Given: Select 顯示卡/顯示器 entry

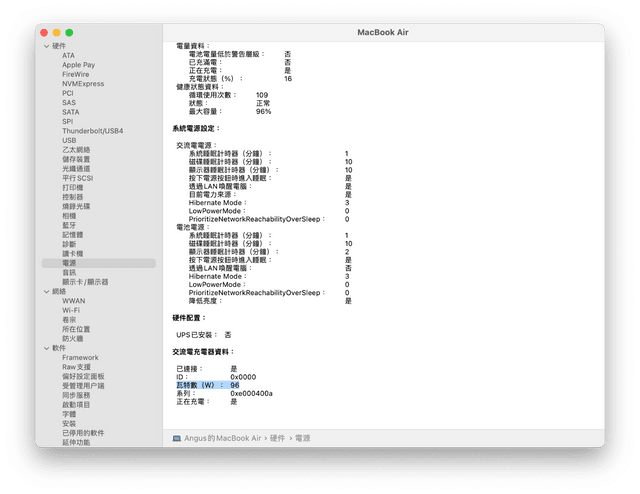Looking at the screenshot, I should click(85, 282).
